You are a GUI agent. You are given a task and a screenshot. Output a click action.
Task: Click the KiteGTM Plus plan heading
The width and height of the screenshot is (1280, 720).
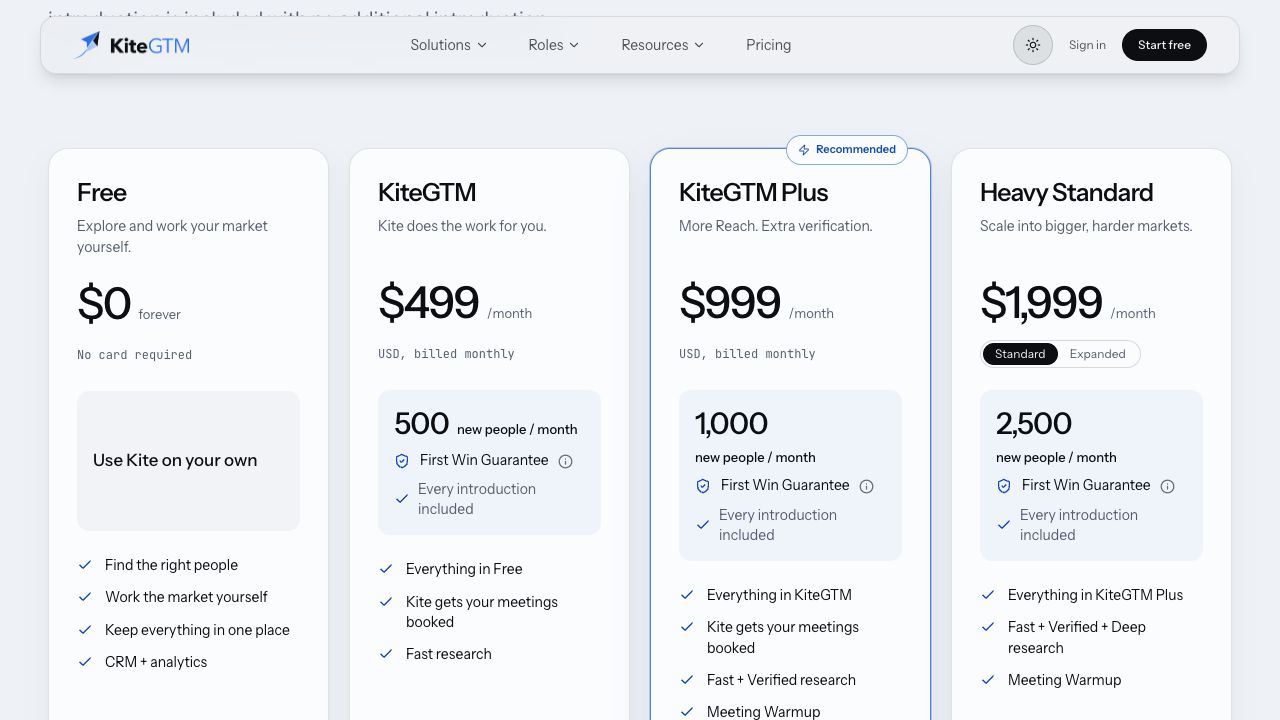pyautogui.click(x=753, y=192)
